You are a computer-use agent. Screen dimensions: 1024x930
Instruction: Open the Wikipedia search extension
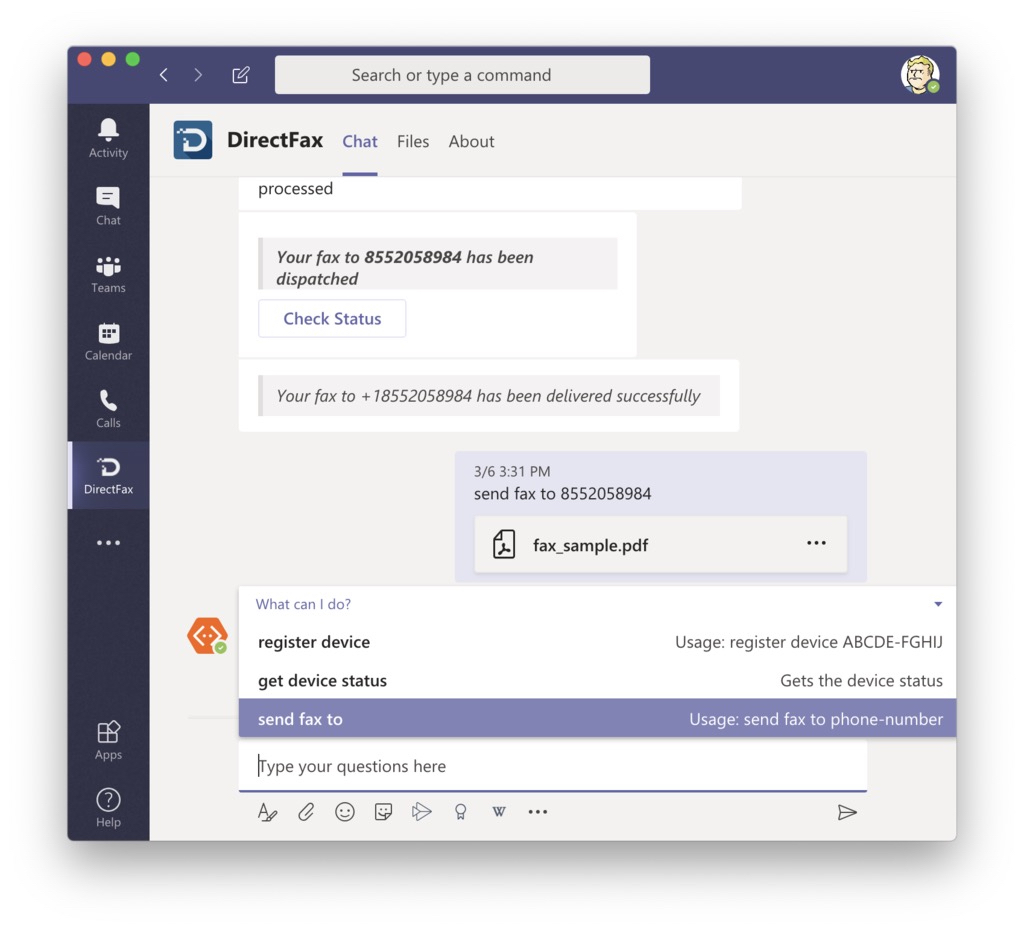(499, 812)
